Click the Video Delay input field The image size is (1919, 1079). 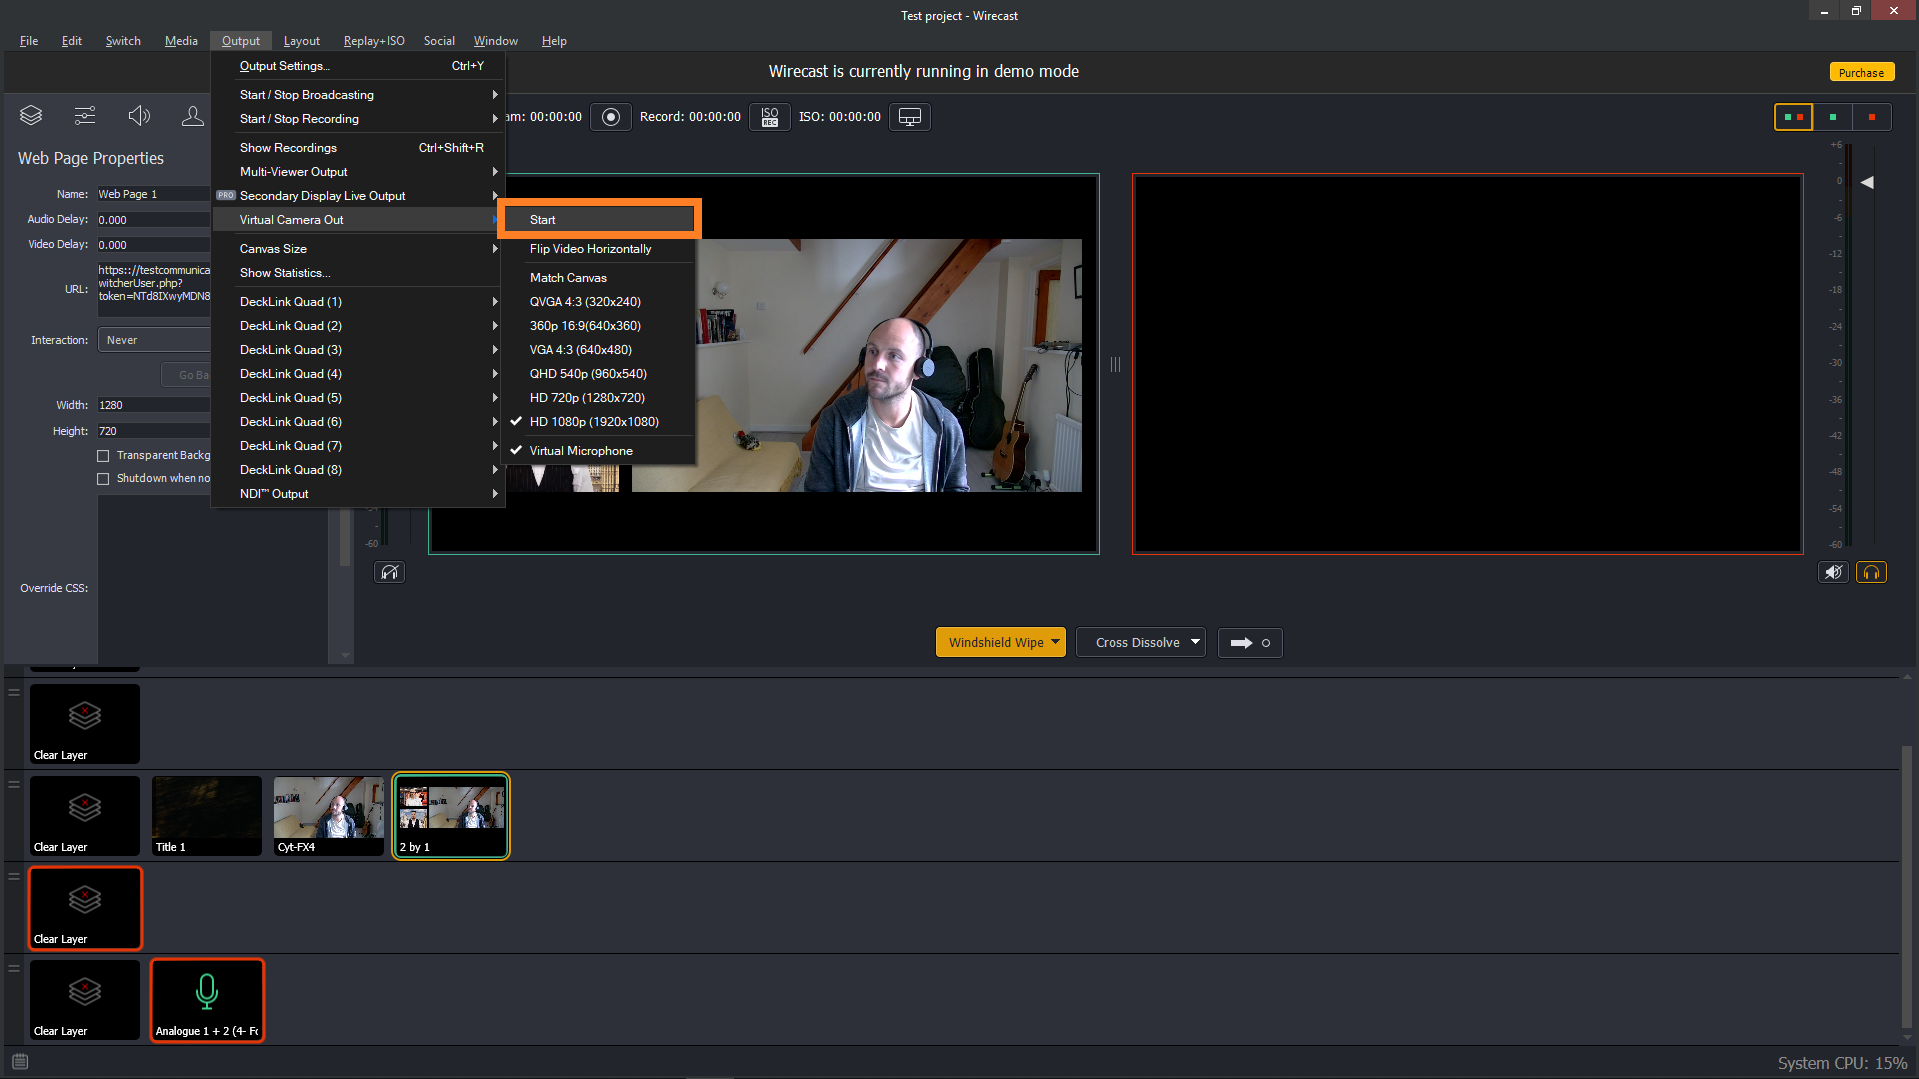[x=153, y=245]
